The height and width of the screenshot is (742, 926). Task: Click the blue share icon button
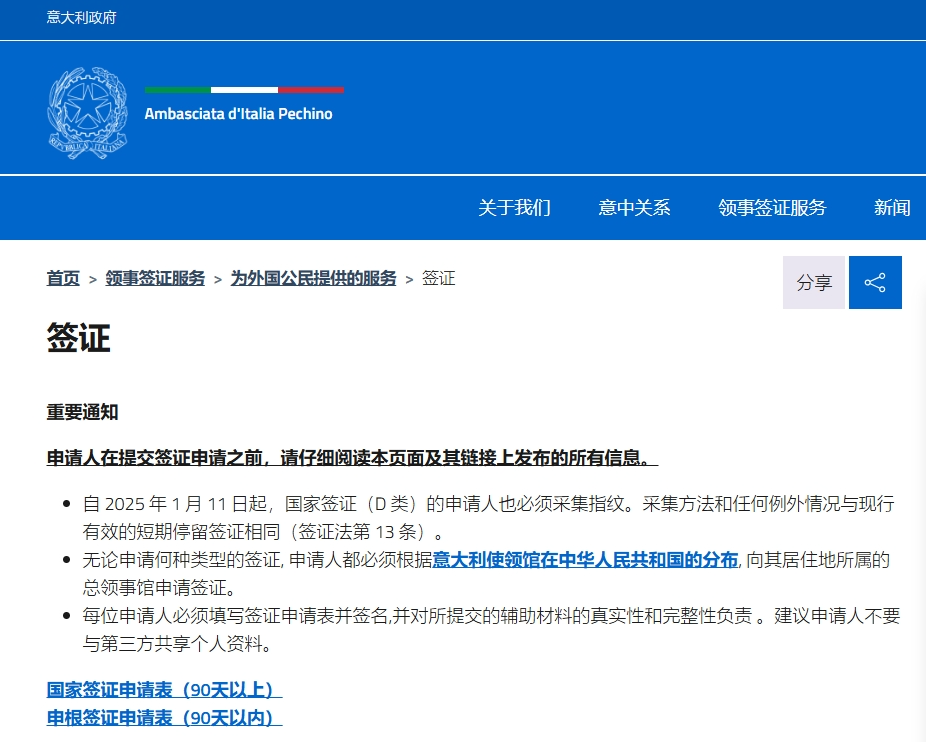point(875,283)
